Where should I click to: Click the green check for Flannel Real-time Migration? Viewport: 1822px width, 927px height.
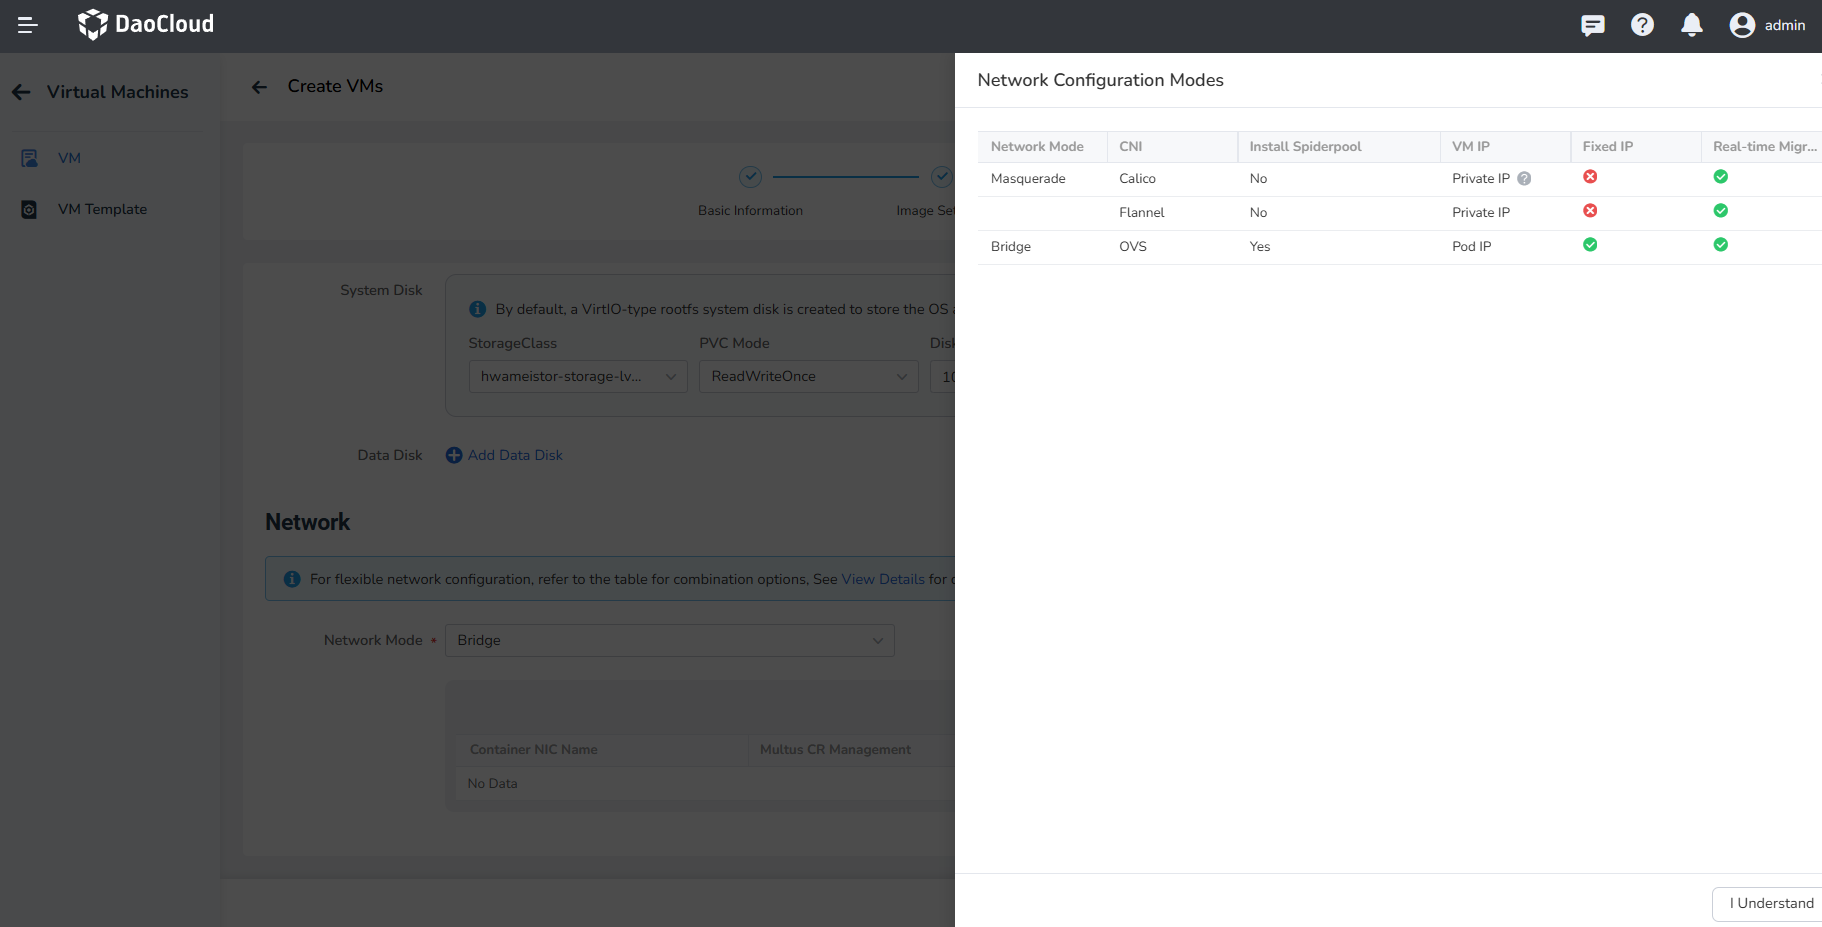pos(1720,211)
